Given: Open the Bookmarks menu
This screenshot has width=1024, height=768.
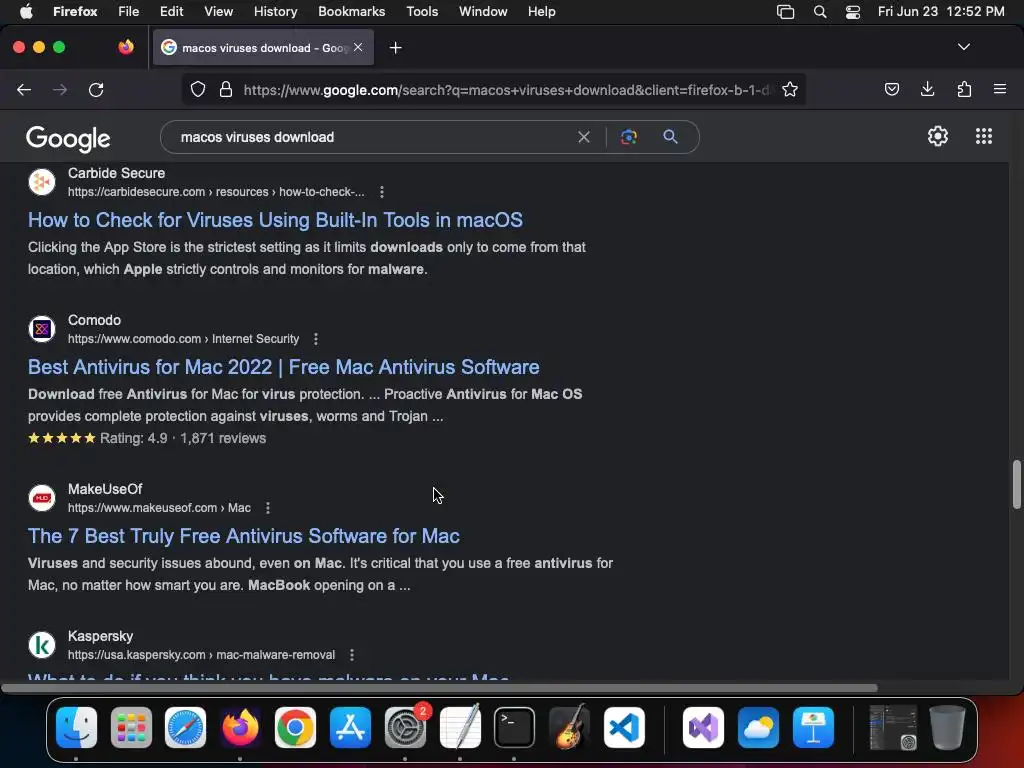Looking at the screenshot, I should [351, 12].
